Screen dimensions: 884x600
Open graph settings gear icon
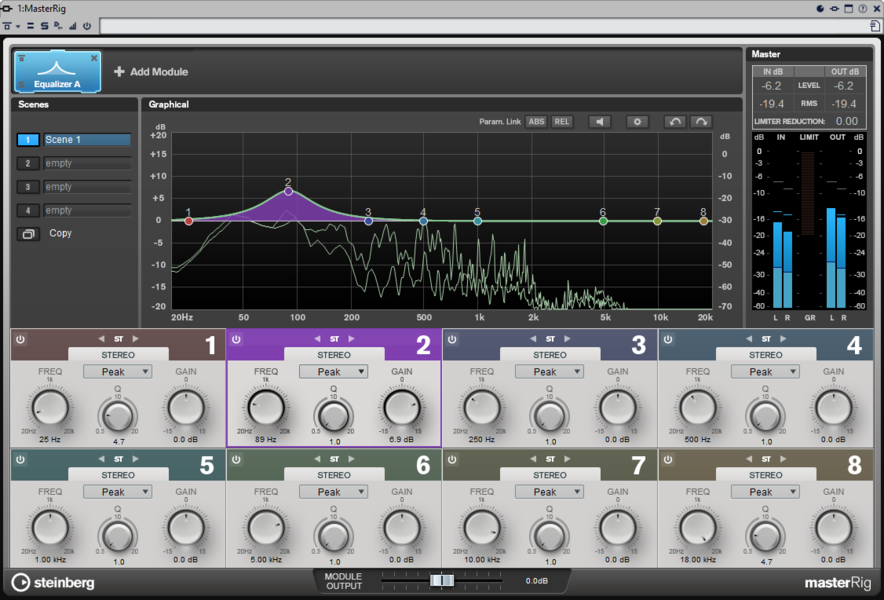point(637,122)
